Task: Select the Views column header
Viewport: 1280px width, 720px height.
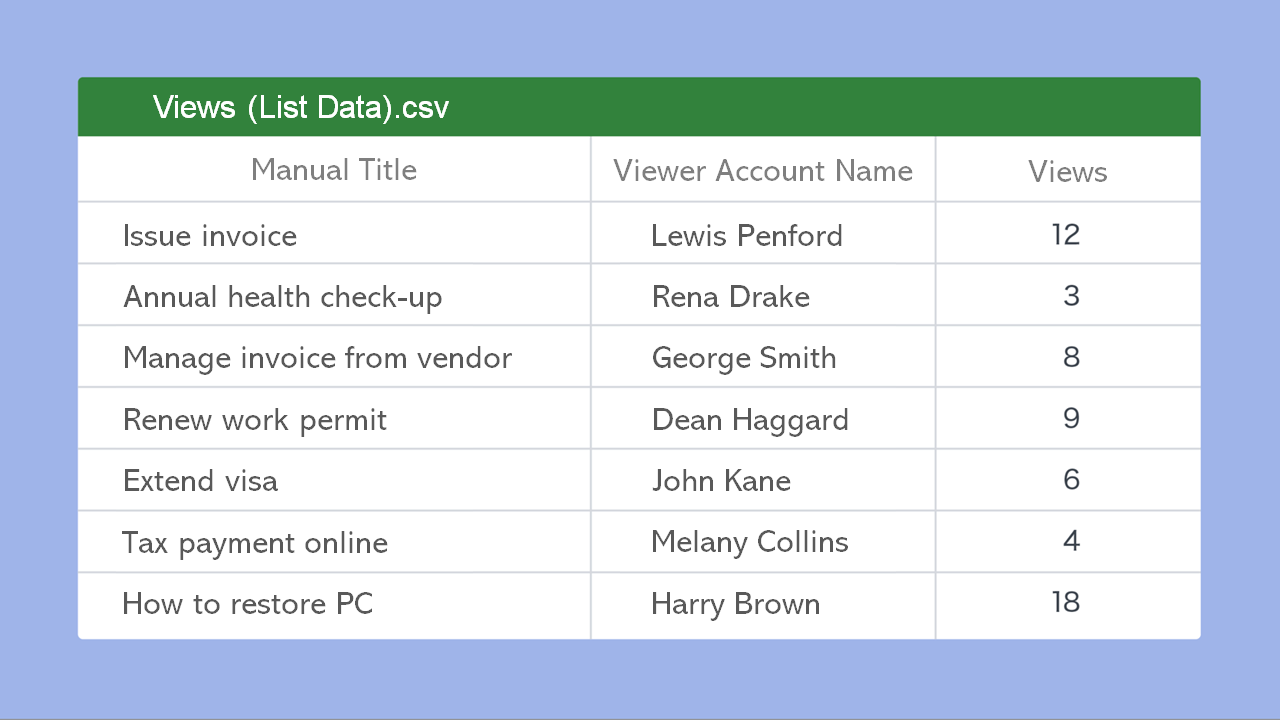Action: coord(1067,172)
